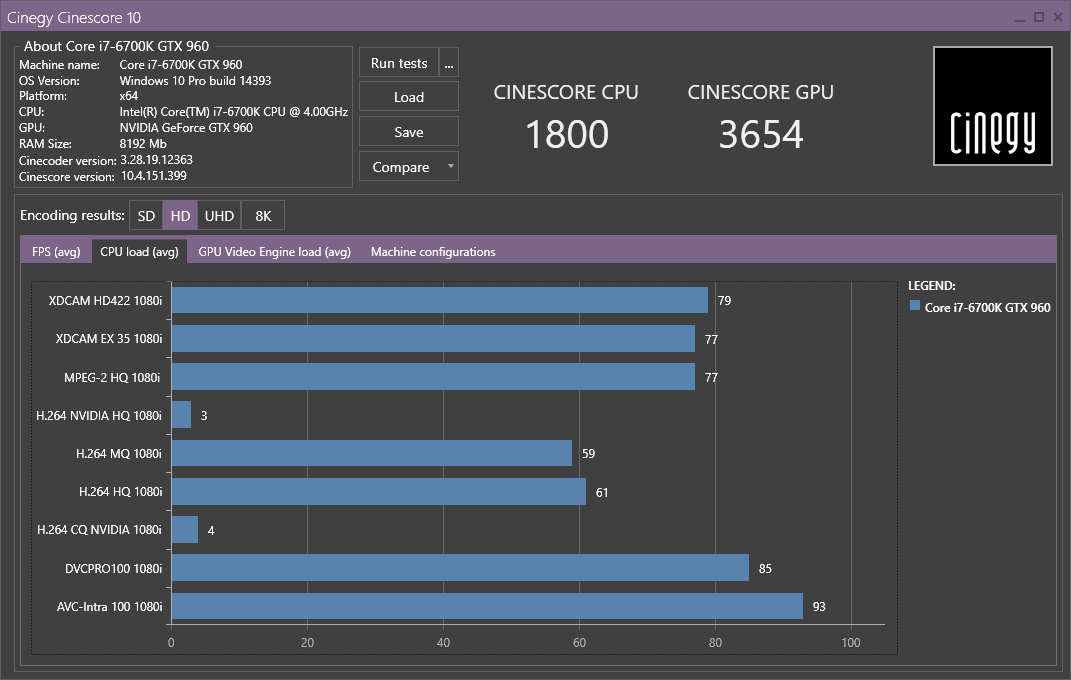The image size is (1071, 680).
Task: Click the OS version Windows 10 Pro text
Action: click(195, 81)
